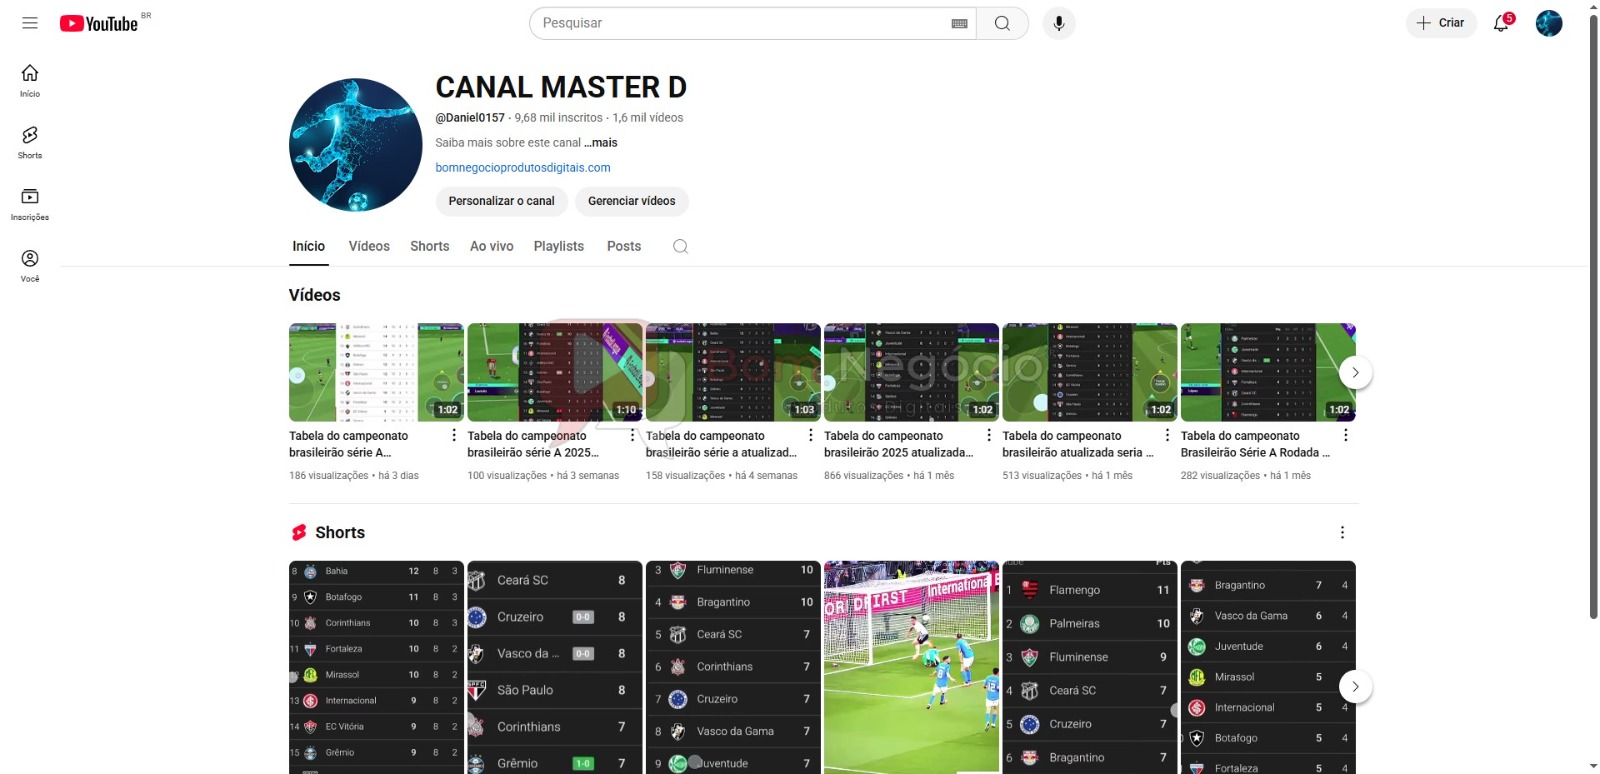This screenshot has width=1600, height=774.
Task: Start voice search with microphone icon
Action: click(x=1058, y=23)
